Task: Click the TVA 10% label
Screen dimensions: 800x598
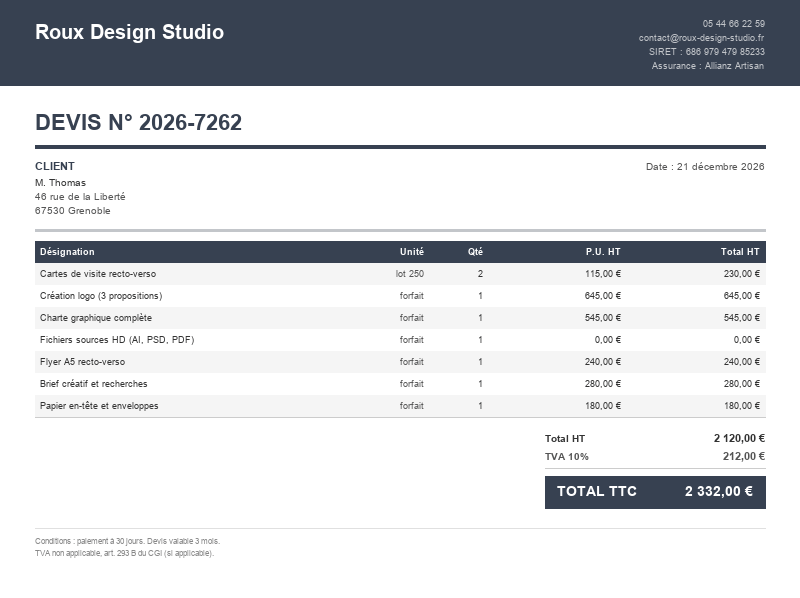Action: point(567,457)
